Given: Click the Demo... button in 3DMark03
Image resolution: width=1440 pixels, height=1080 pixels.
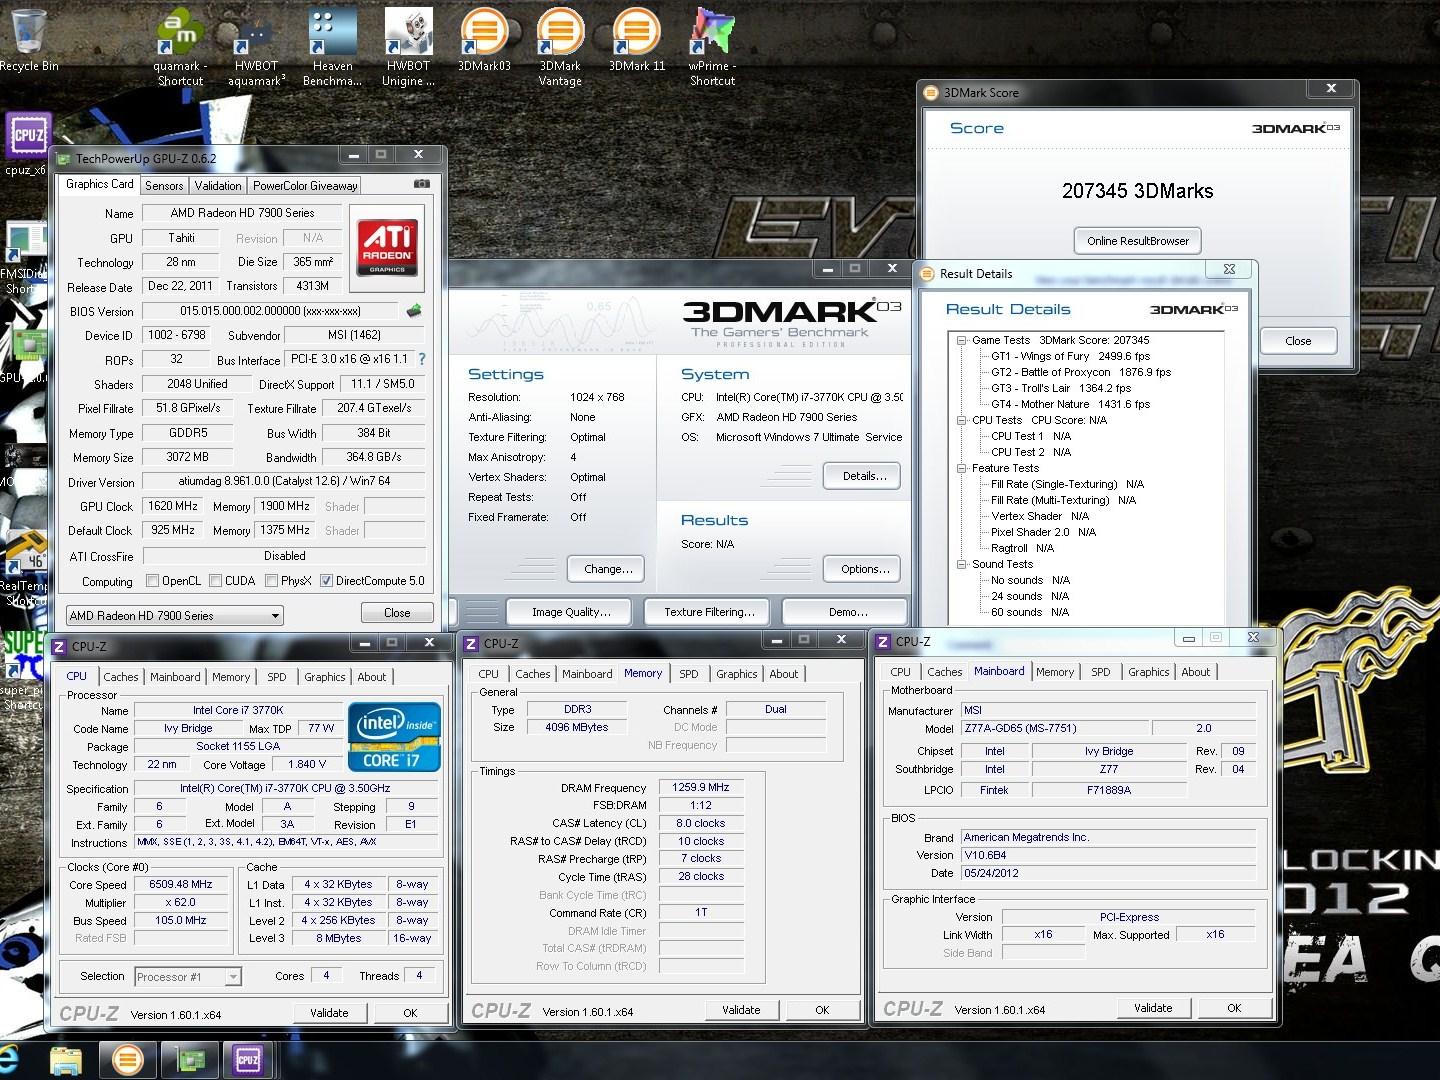Looking at the screenshot, I should pyautogui.click(x=847, y=612).
